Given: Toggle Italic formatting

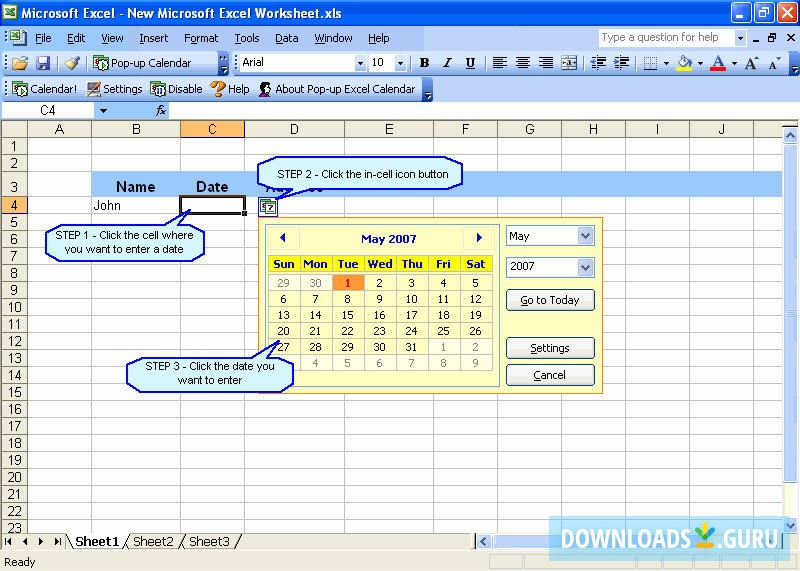Looking at the screenshot, I should tap(447, 63).
